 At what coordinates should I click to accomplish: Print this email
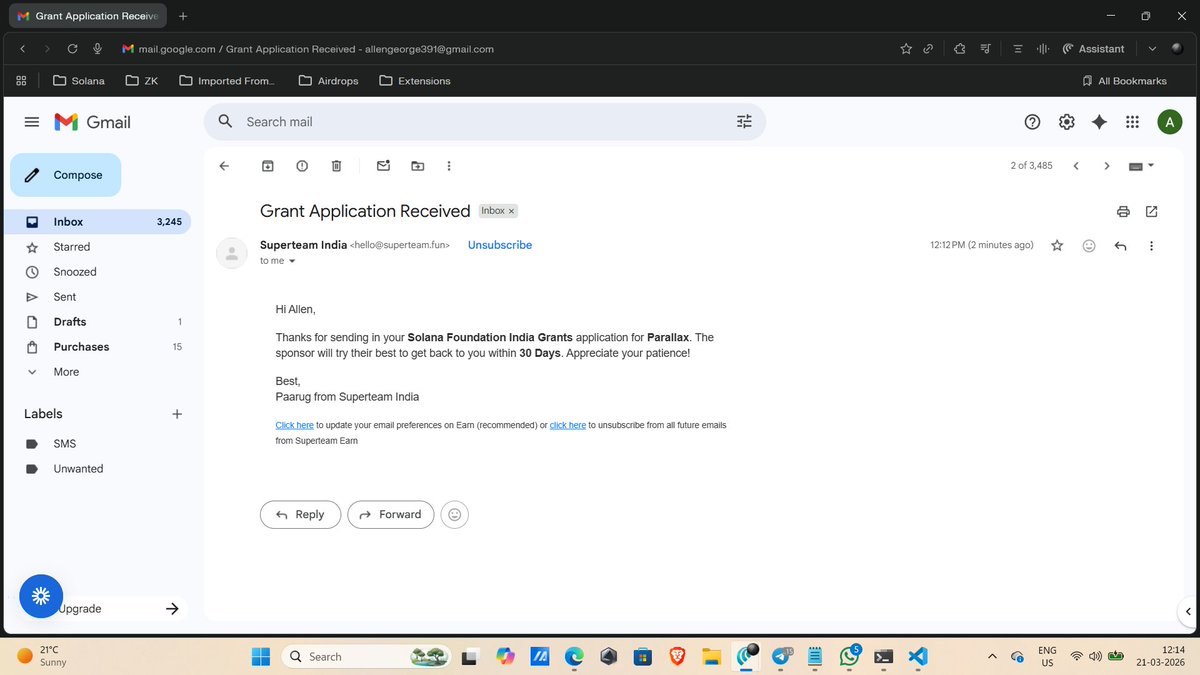(1123, 211)
